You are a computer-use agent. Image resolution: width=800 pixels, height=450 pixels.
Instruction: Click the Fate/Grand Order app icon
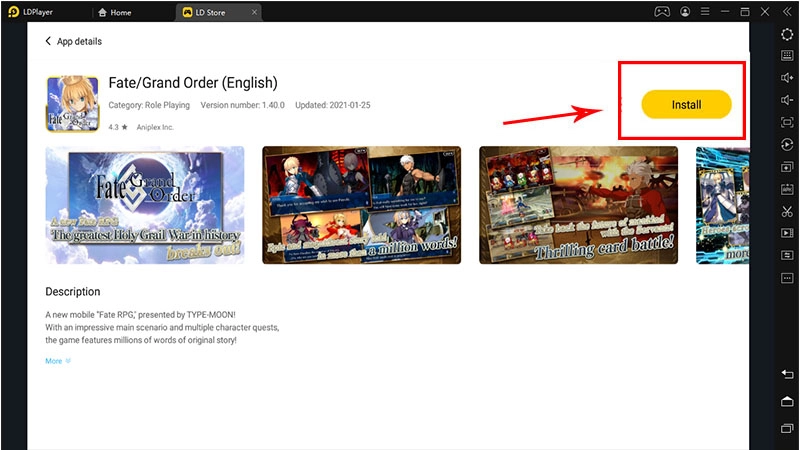72,104
